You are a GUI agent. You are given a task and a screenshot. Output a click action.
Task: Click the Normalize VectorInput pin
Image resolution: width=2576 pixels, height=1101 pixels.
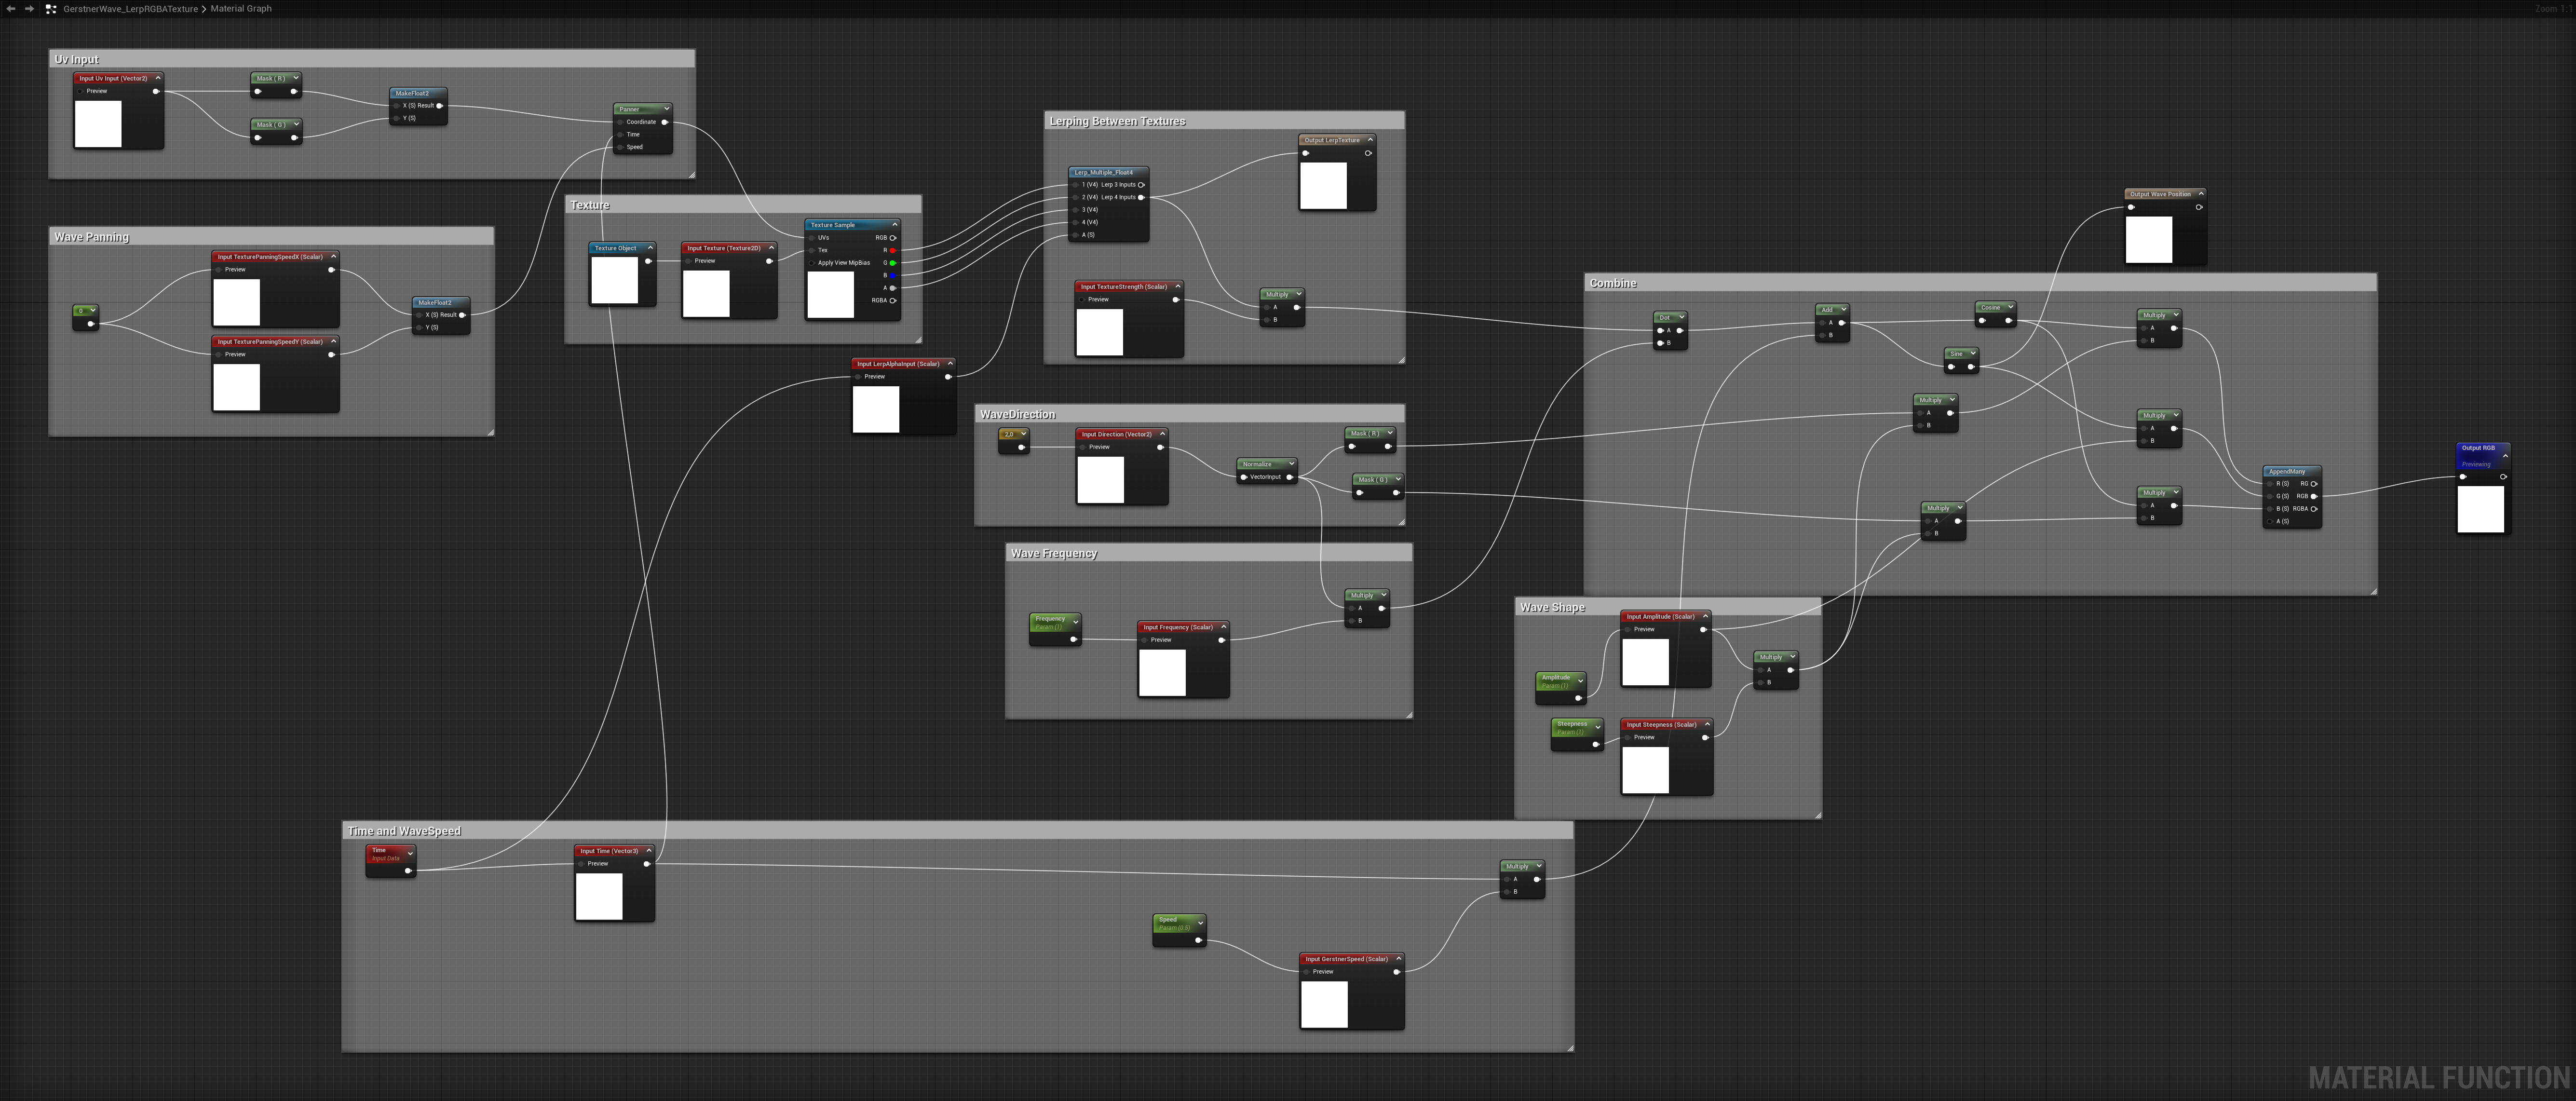pyautogui.click(x=1243, y=477)
